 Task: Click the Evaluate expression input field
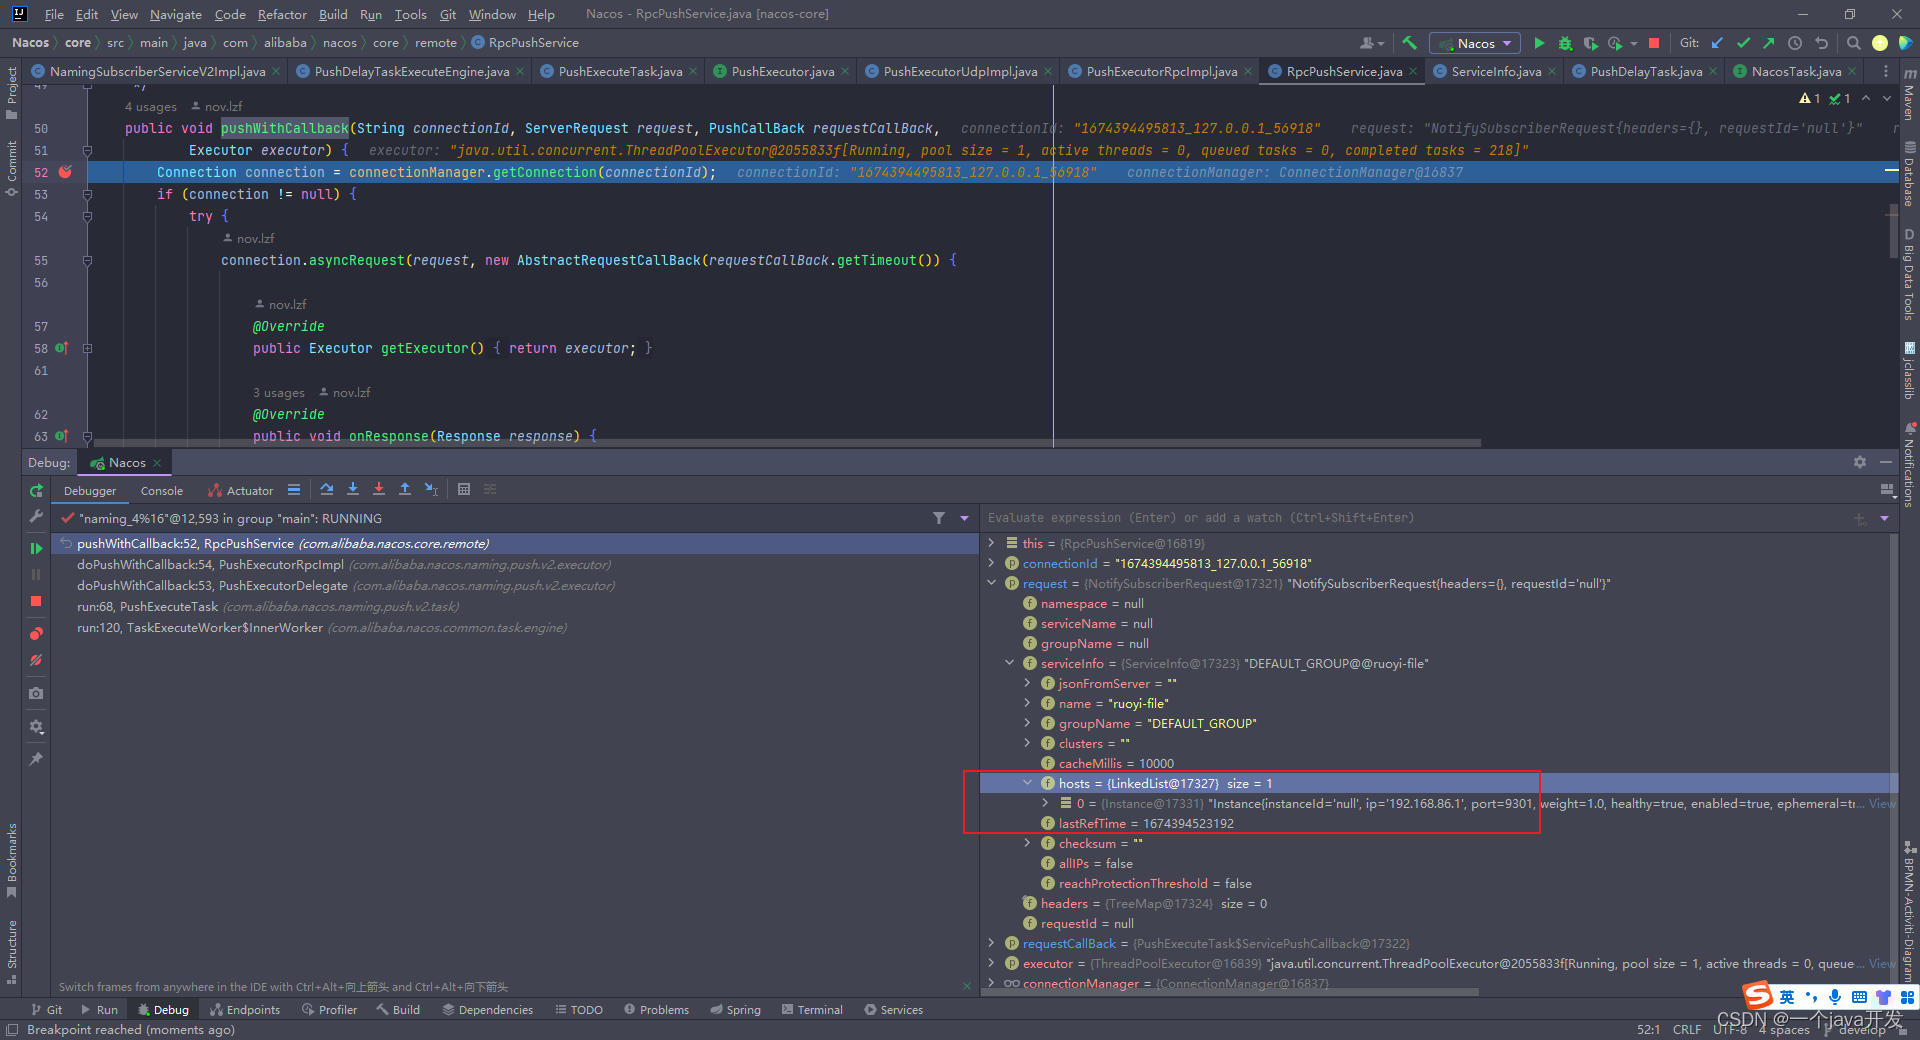pyautogui.click(x=1415, y=518)
